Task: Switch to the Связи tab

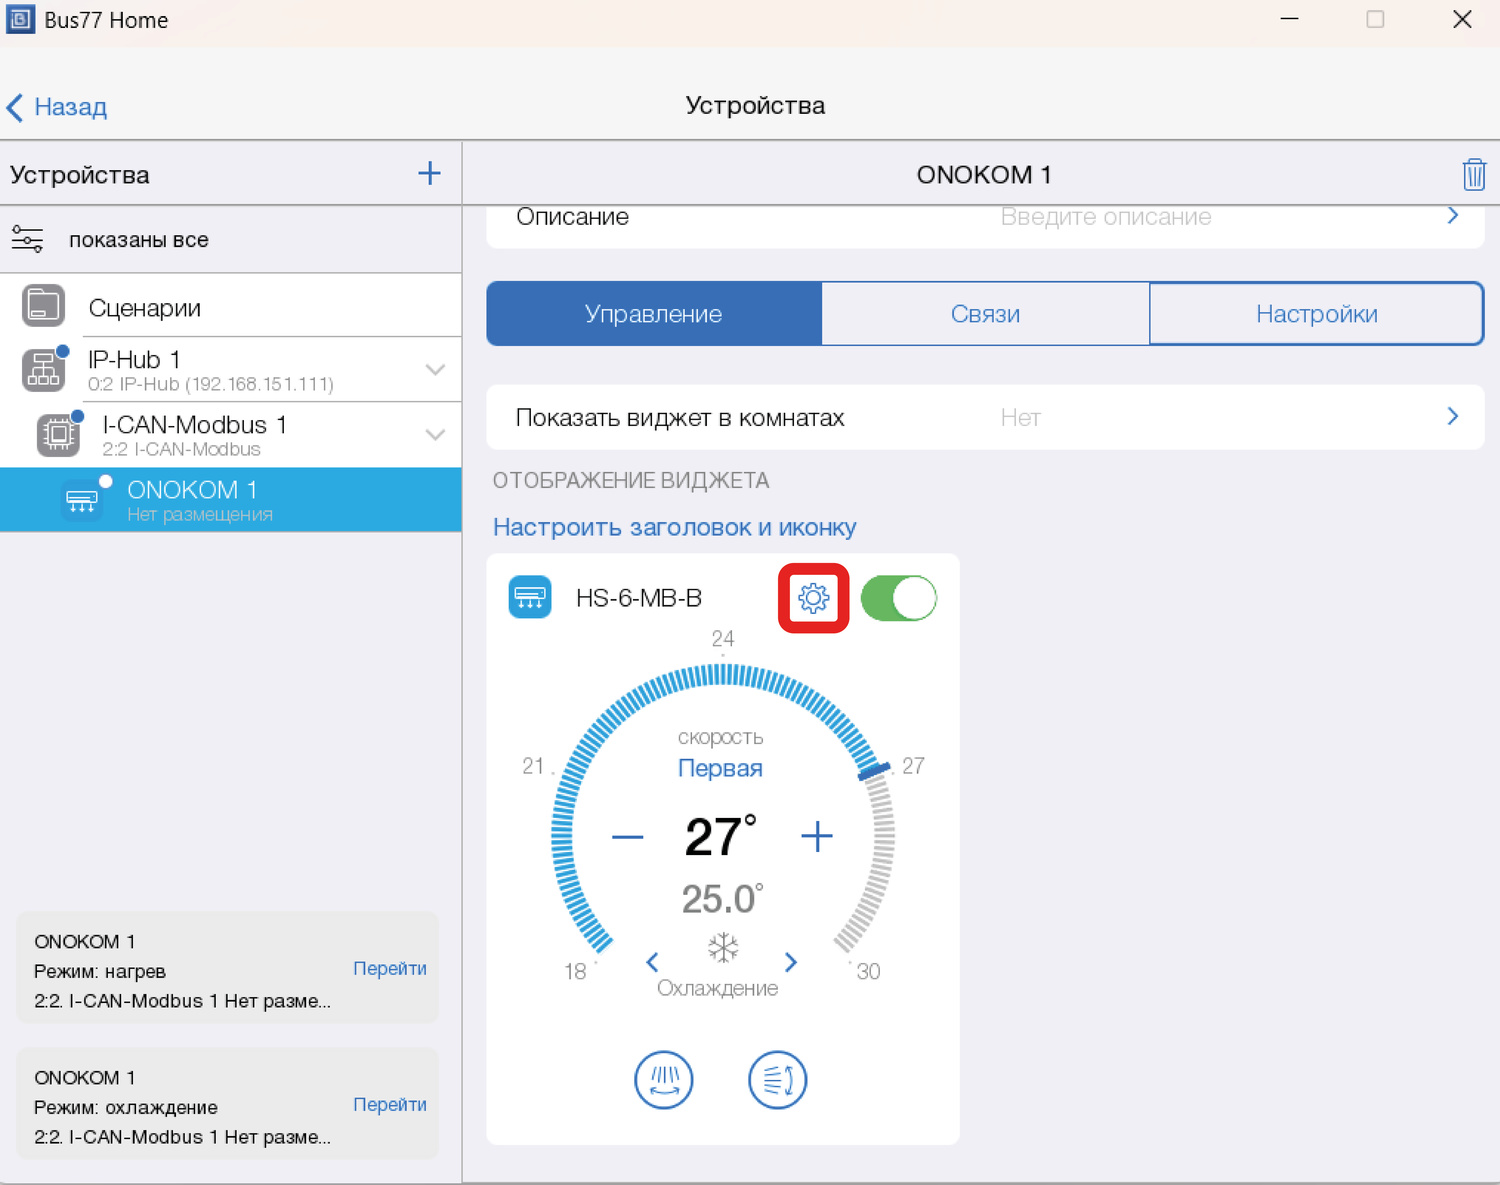Action: (x=985, y=314)
